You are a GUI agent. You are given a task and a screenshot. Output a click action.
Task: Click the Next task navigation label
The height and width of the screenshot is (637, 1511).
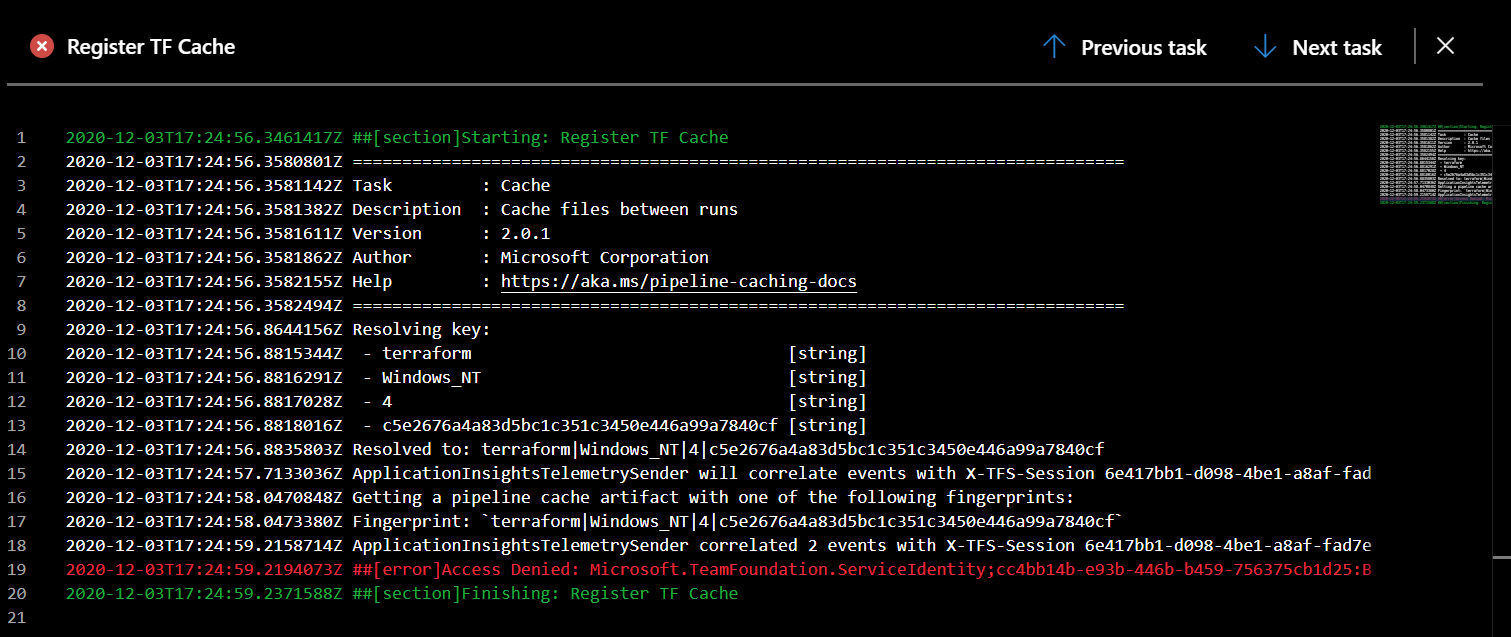coord(1336,47)
